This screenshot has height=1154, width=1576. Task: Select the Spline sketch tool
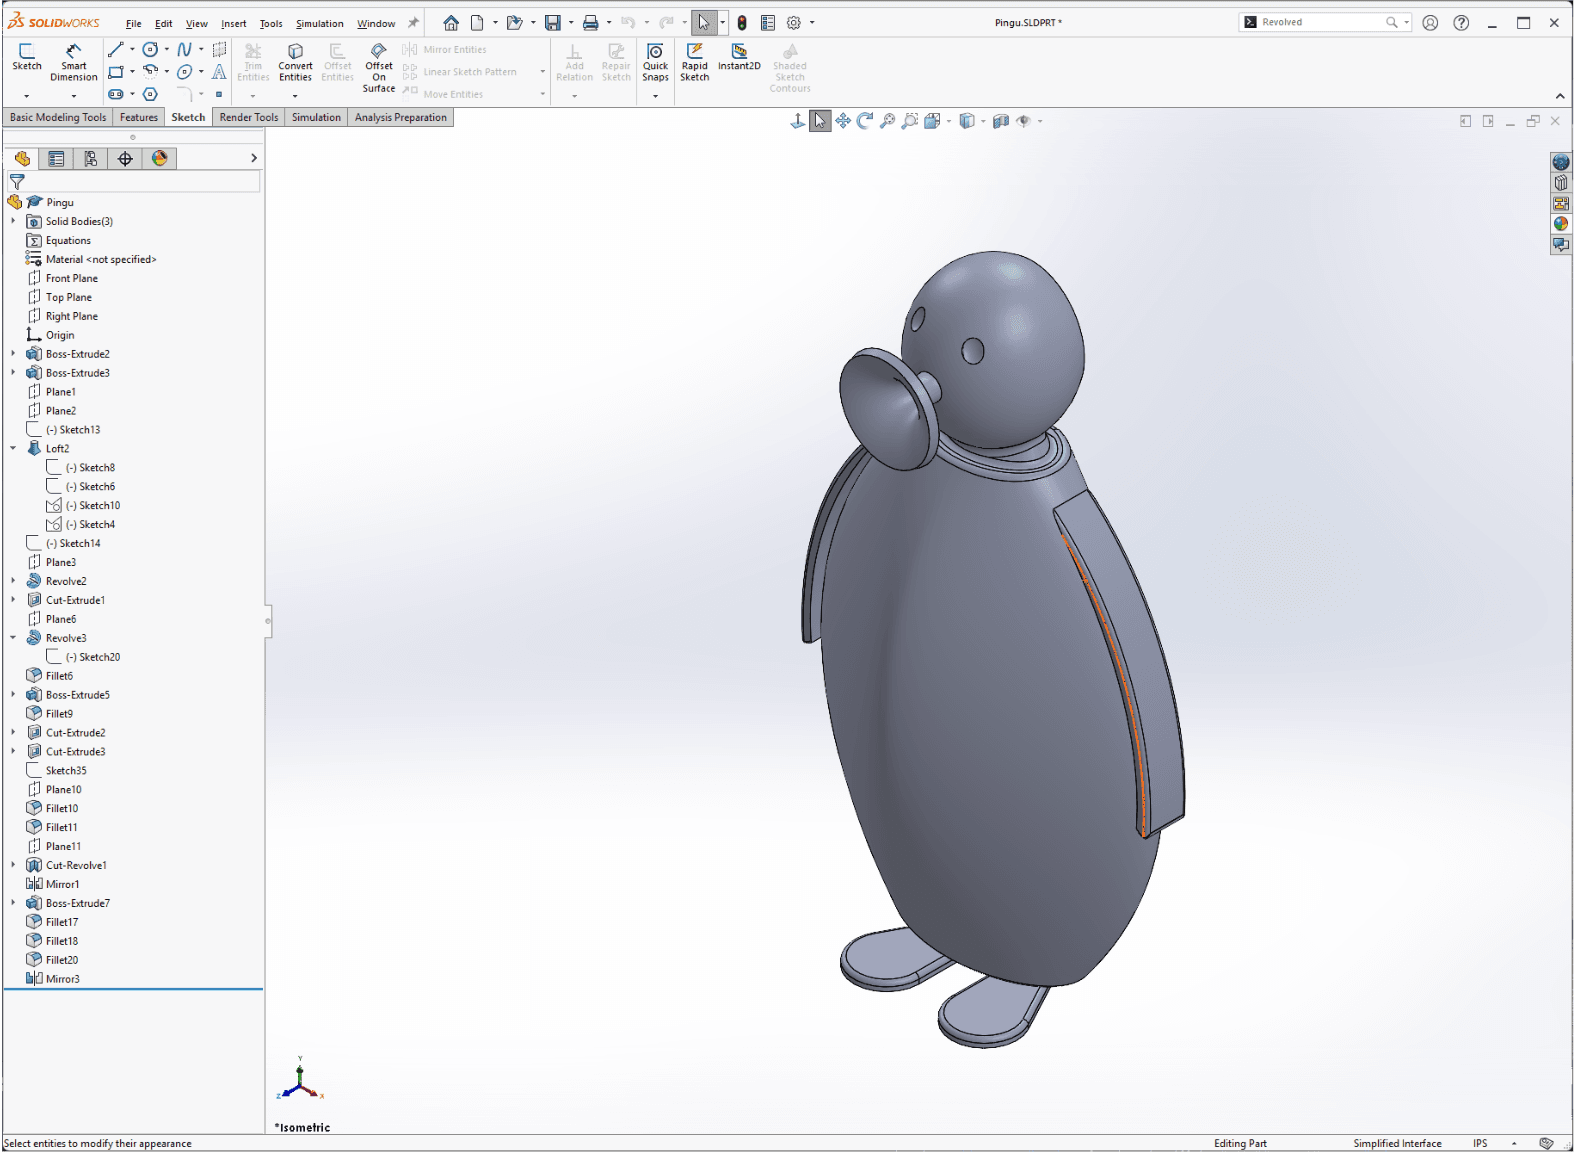pos(185,50)
